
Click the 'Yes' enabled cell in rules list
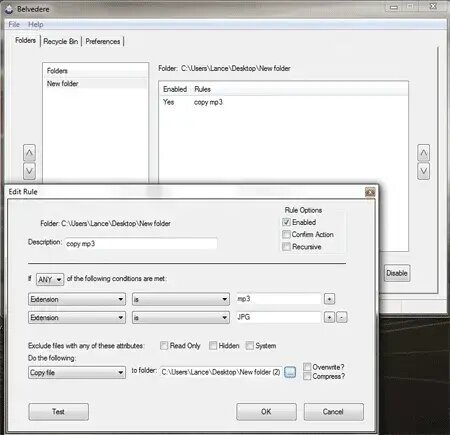pos(169,102)
